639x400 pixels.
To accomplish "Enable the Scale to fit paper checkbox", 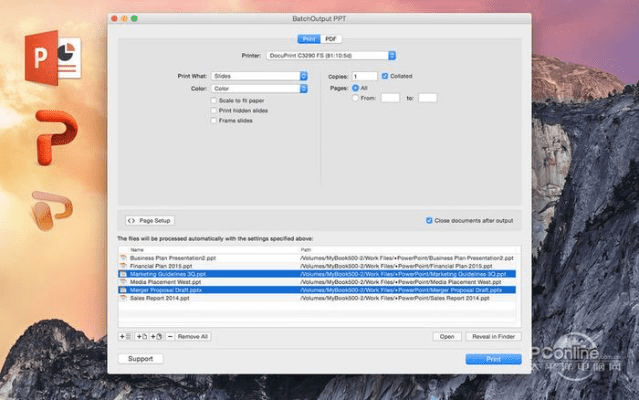I will tap(213, 100).
